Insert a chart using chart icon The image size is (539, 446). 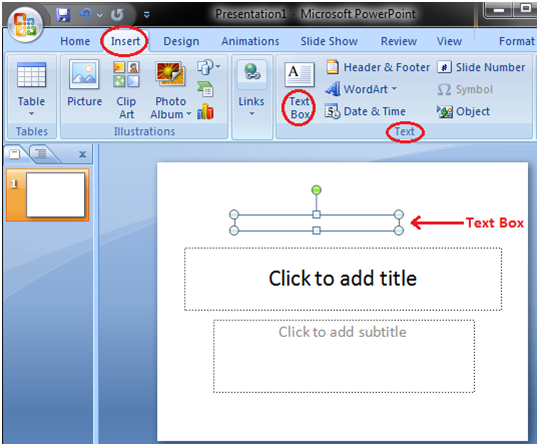pyautogui.click(x=206, y=112)
